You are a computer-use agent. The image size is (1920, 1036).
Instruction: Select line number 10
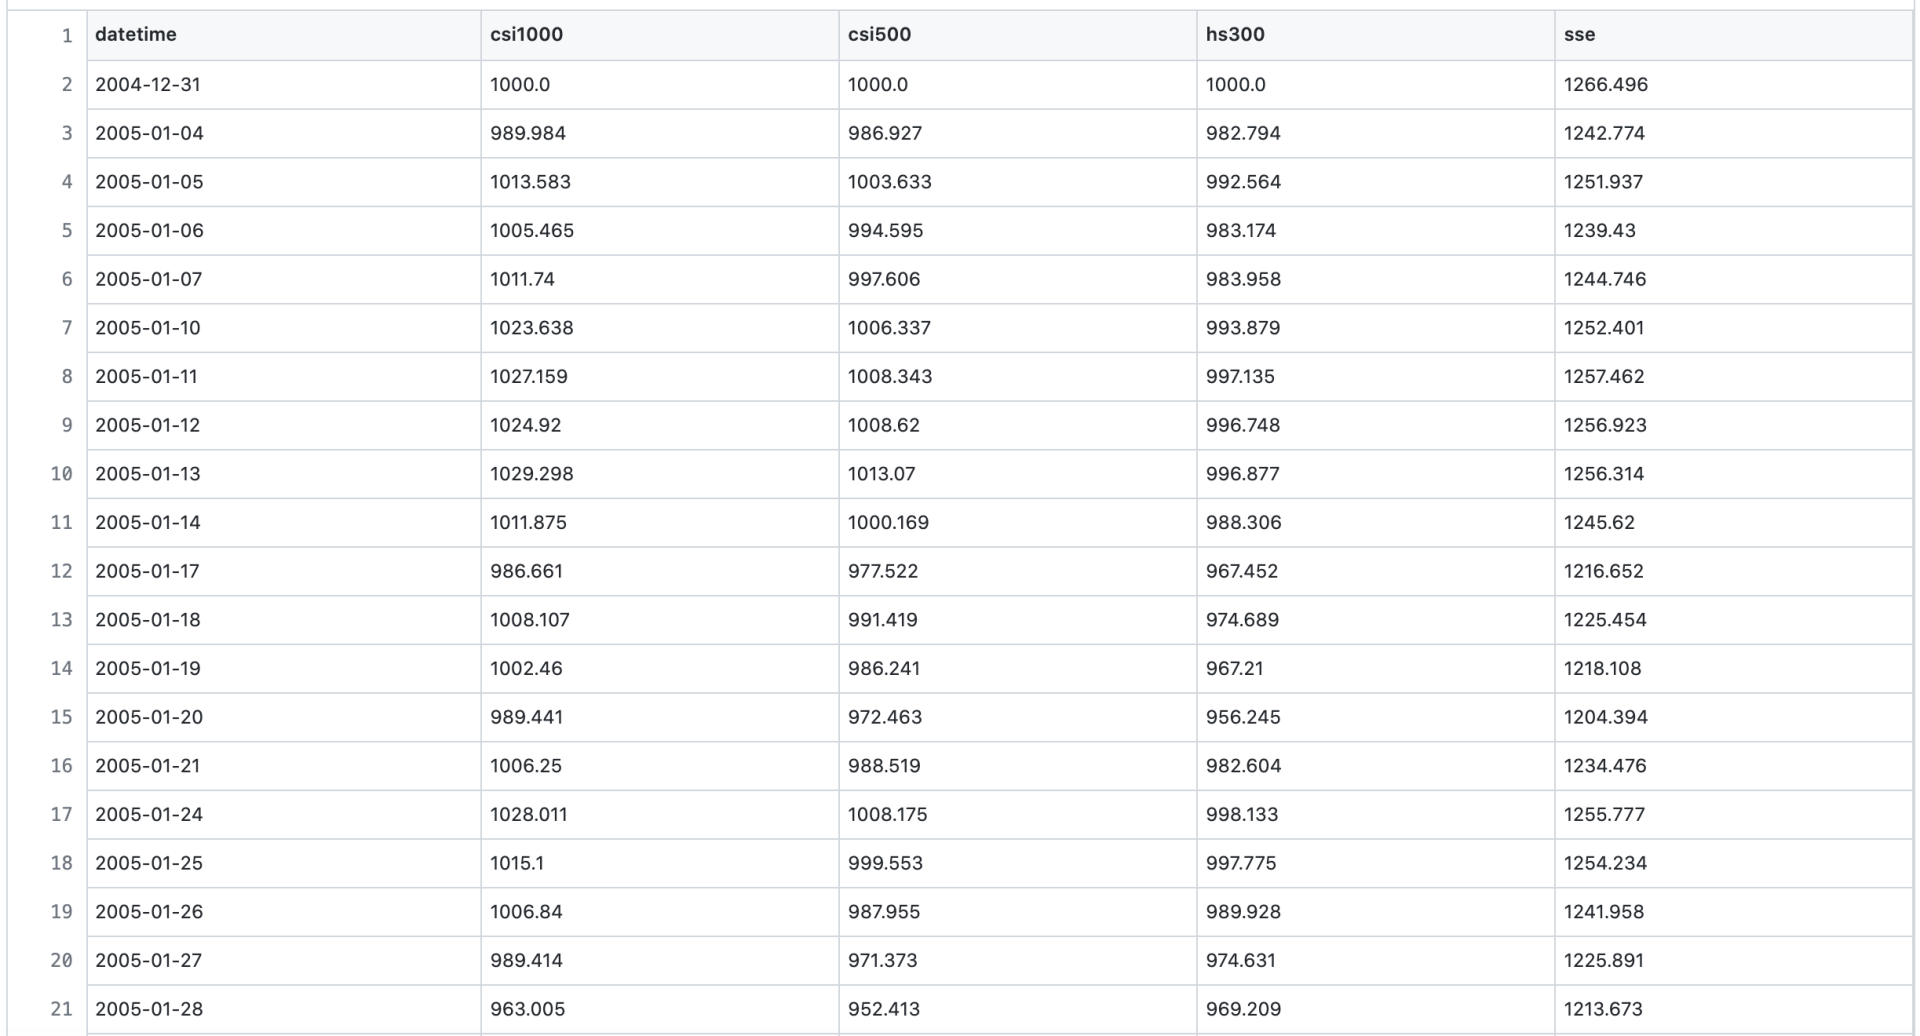click(x=62, y=474)
